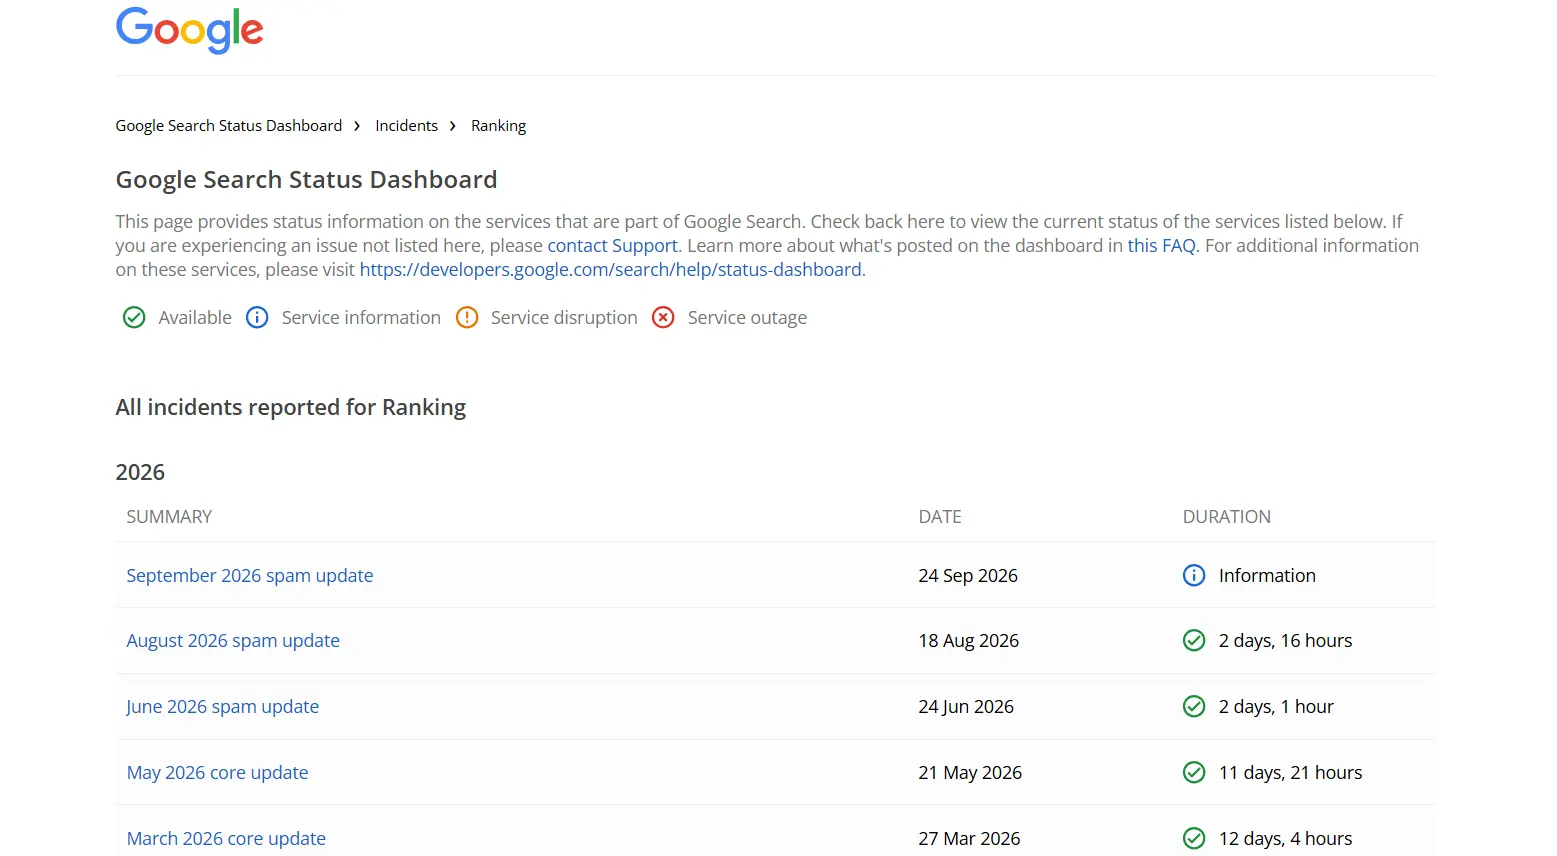The image size is (1557, 856).
Task: Click the duration 12 days, 4 hours
Action: click(x=1285, y=838)
